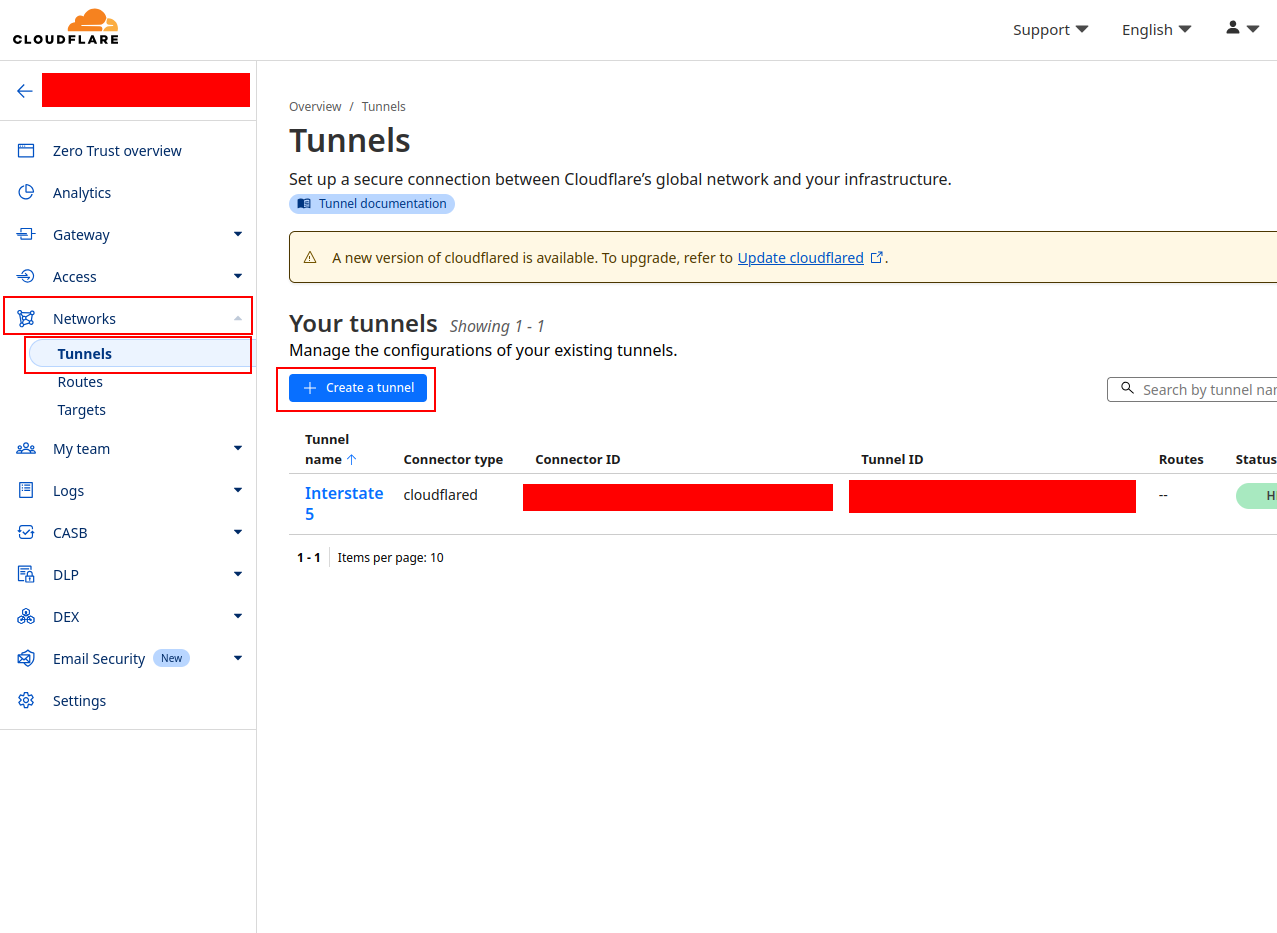1277x933 pixels.
Task: Follow the Update cloudflared link
Action: point(800,258)
